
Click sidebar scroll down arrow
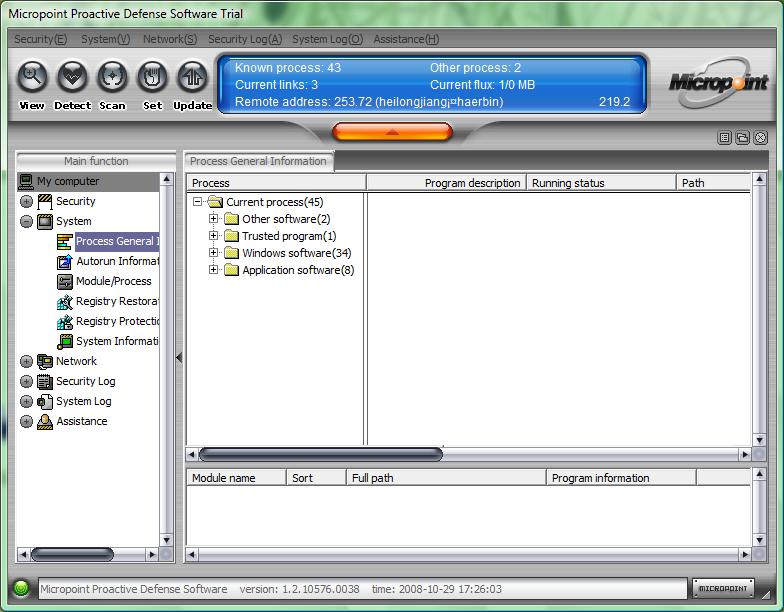coord(166,540)
